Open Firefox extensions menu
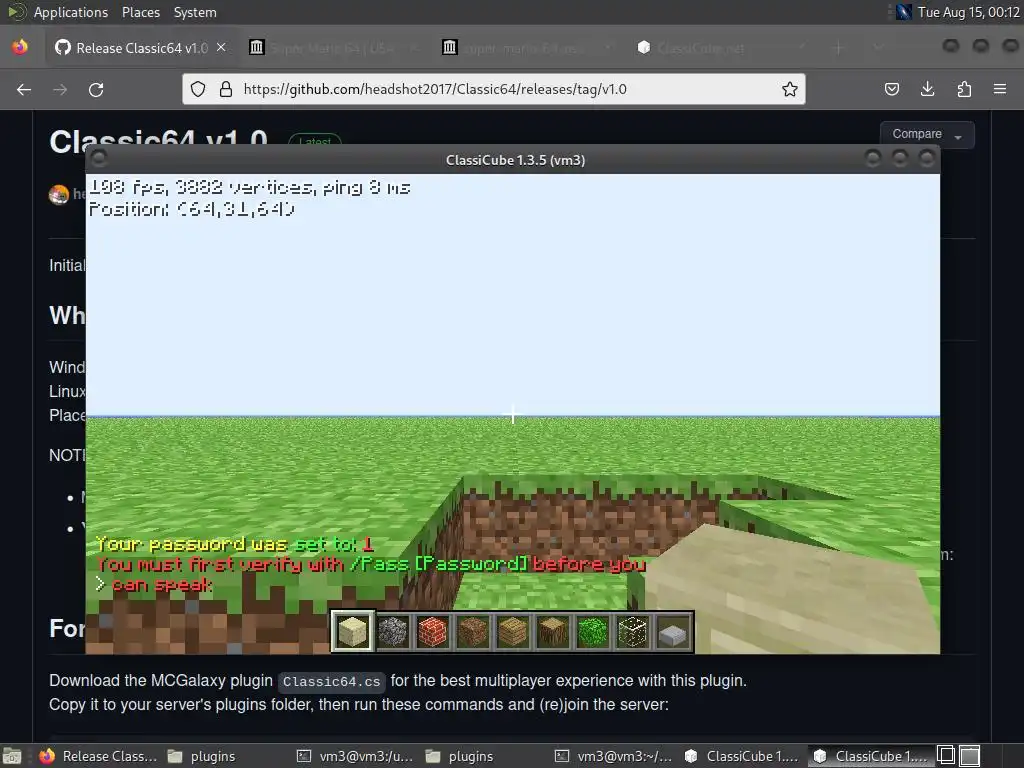 click(964, 89)
